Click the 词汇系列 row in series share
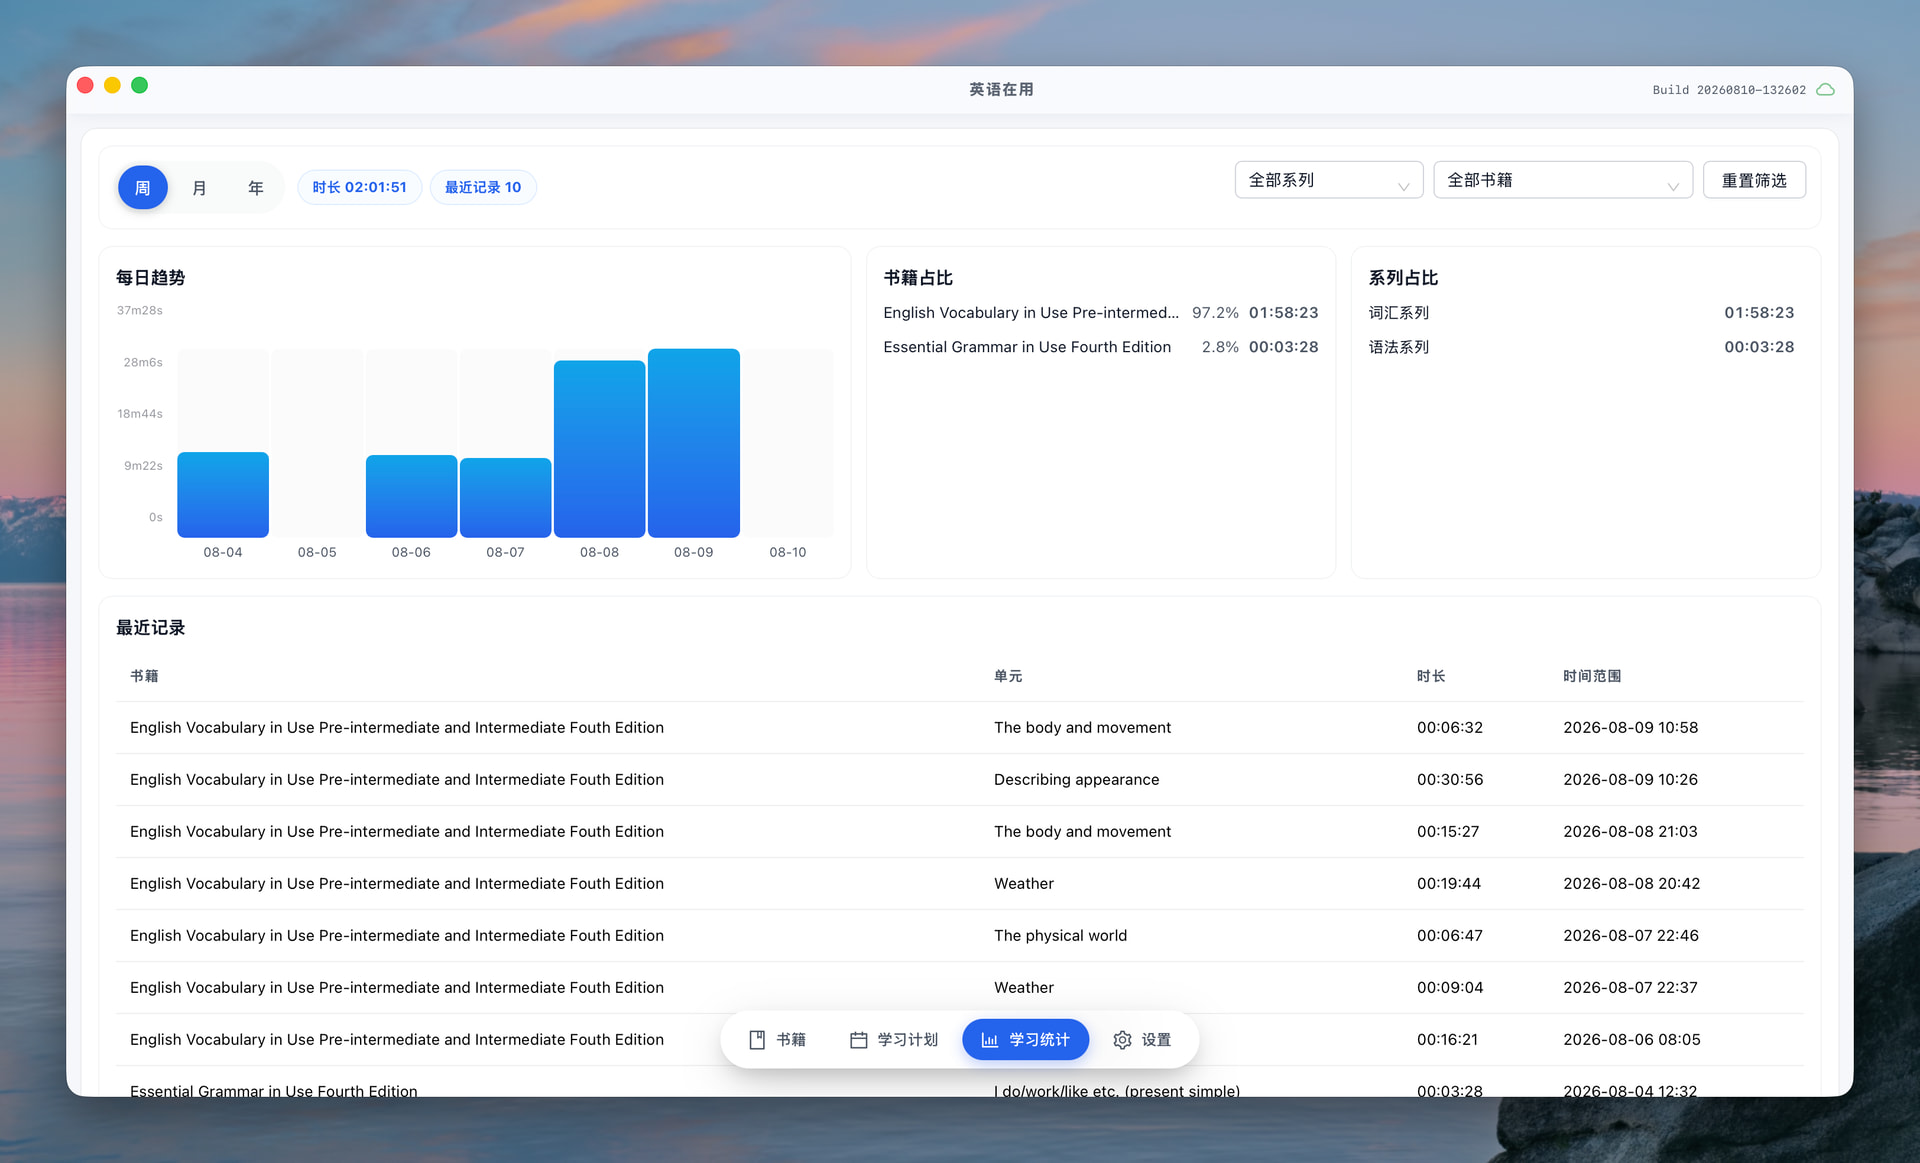This screenshot has width=1920, height=1163. 1581,313
